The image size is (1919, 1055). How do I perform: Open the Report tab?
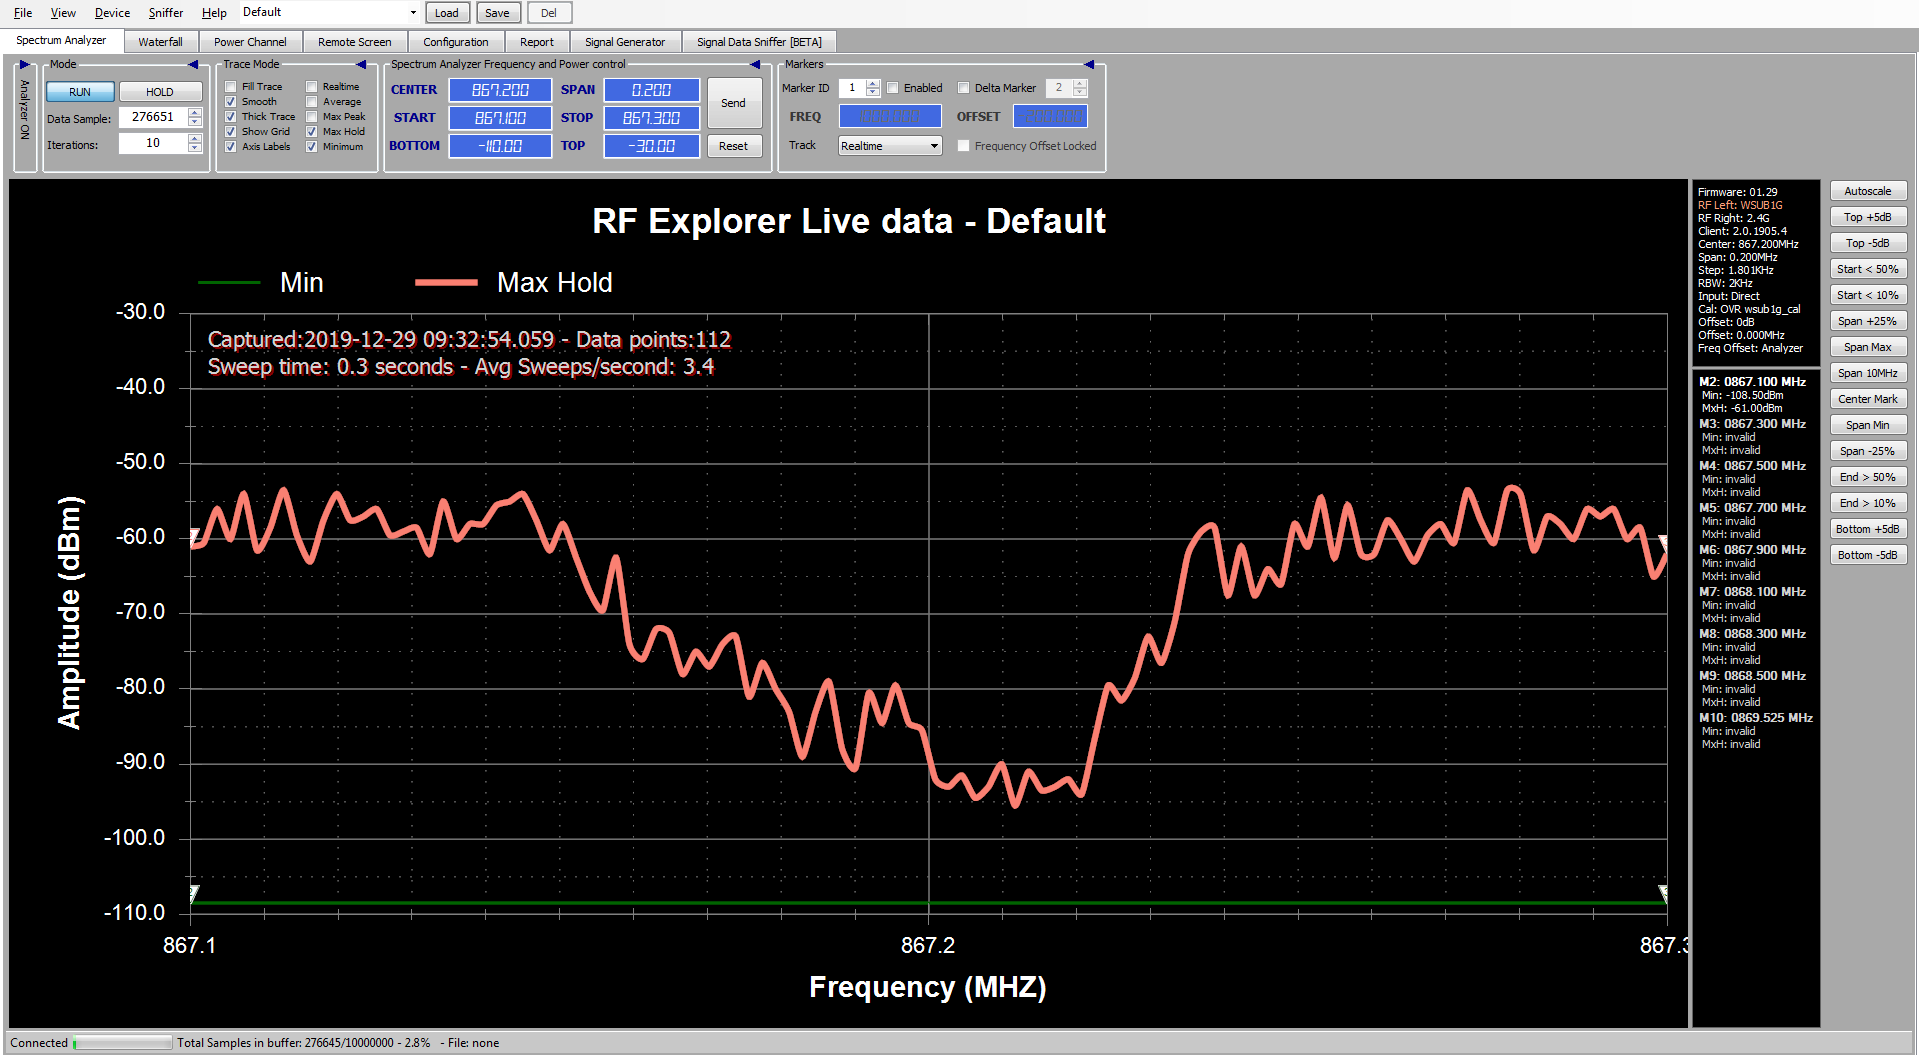tap(537, 42)
